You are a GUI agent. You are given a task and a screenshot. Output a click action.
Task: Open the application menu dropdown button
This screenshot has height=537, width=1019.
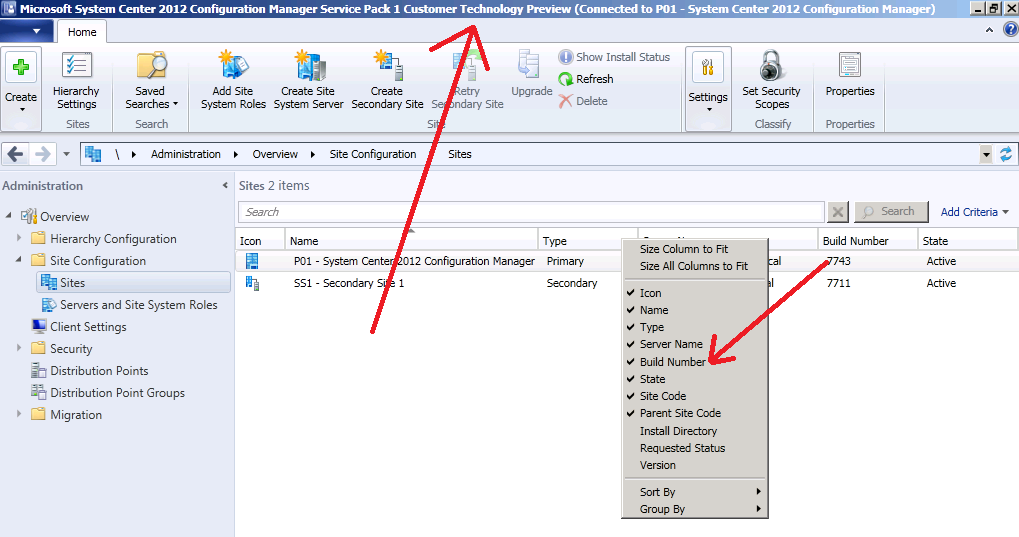click(x=27, y=31)
